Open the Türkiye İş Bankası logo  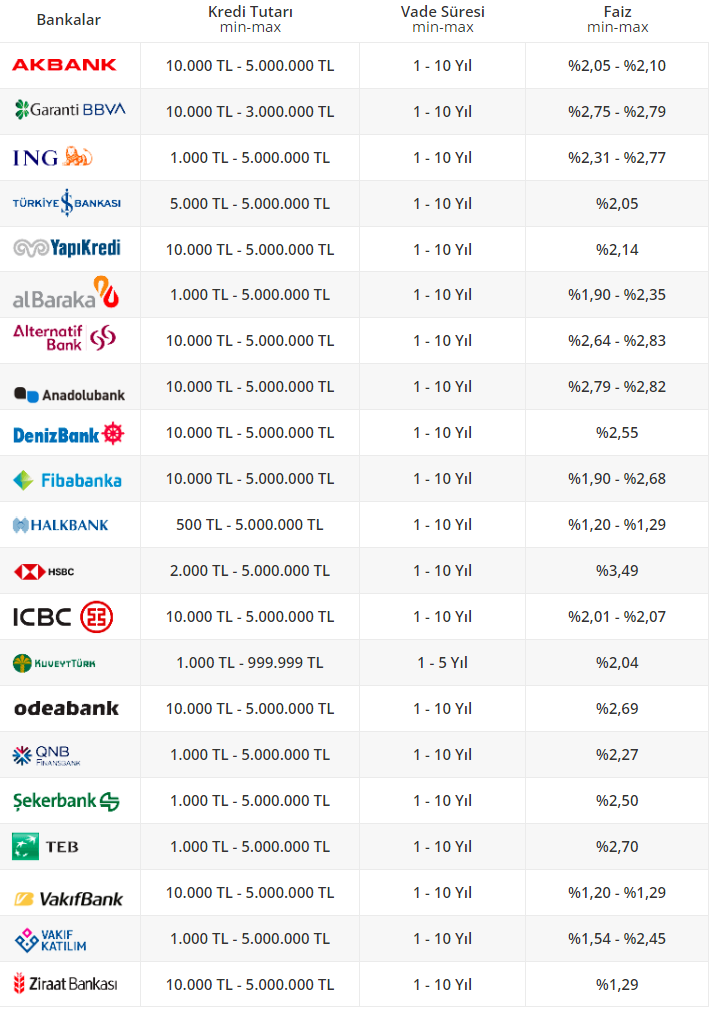(66, 203)
